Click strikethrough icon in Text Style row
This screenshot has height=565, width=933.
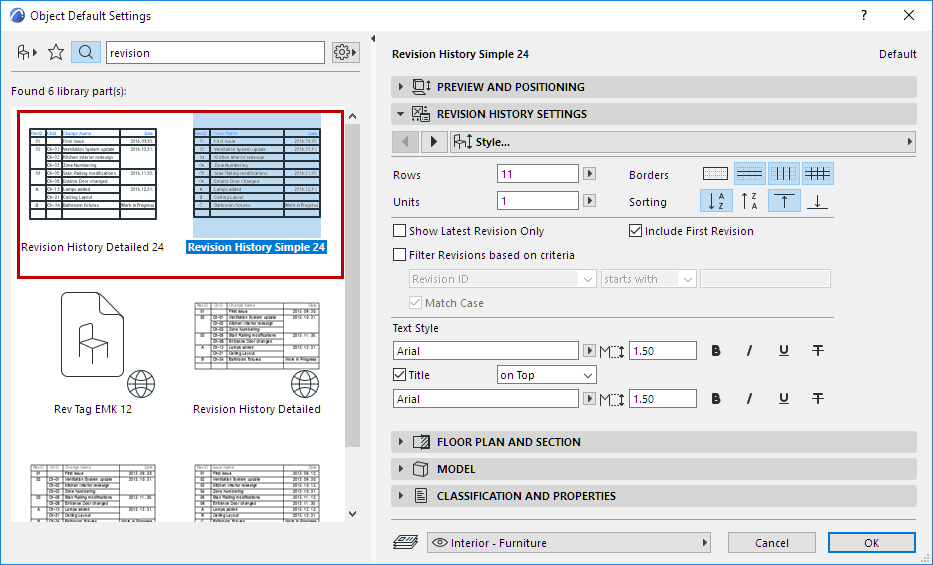[818, 351]
